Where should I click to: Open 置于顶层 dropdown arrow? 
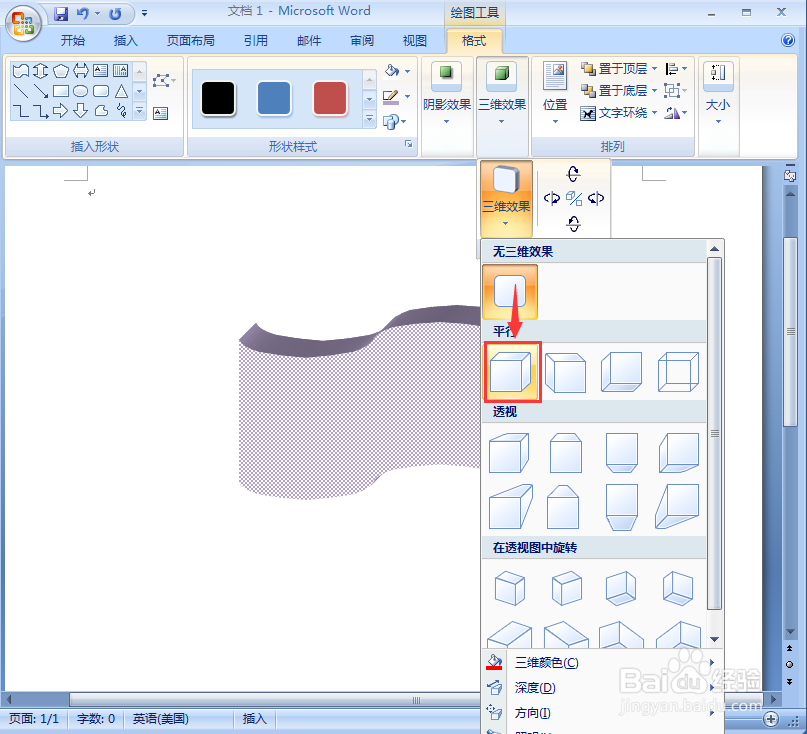pyautogui.click(x=654, y=68)
